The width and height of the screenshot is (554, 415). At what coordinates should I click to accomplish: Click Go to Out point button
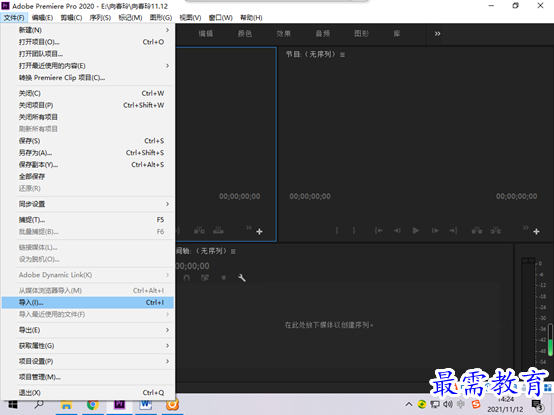(x=453, y=231)
